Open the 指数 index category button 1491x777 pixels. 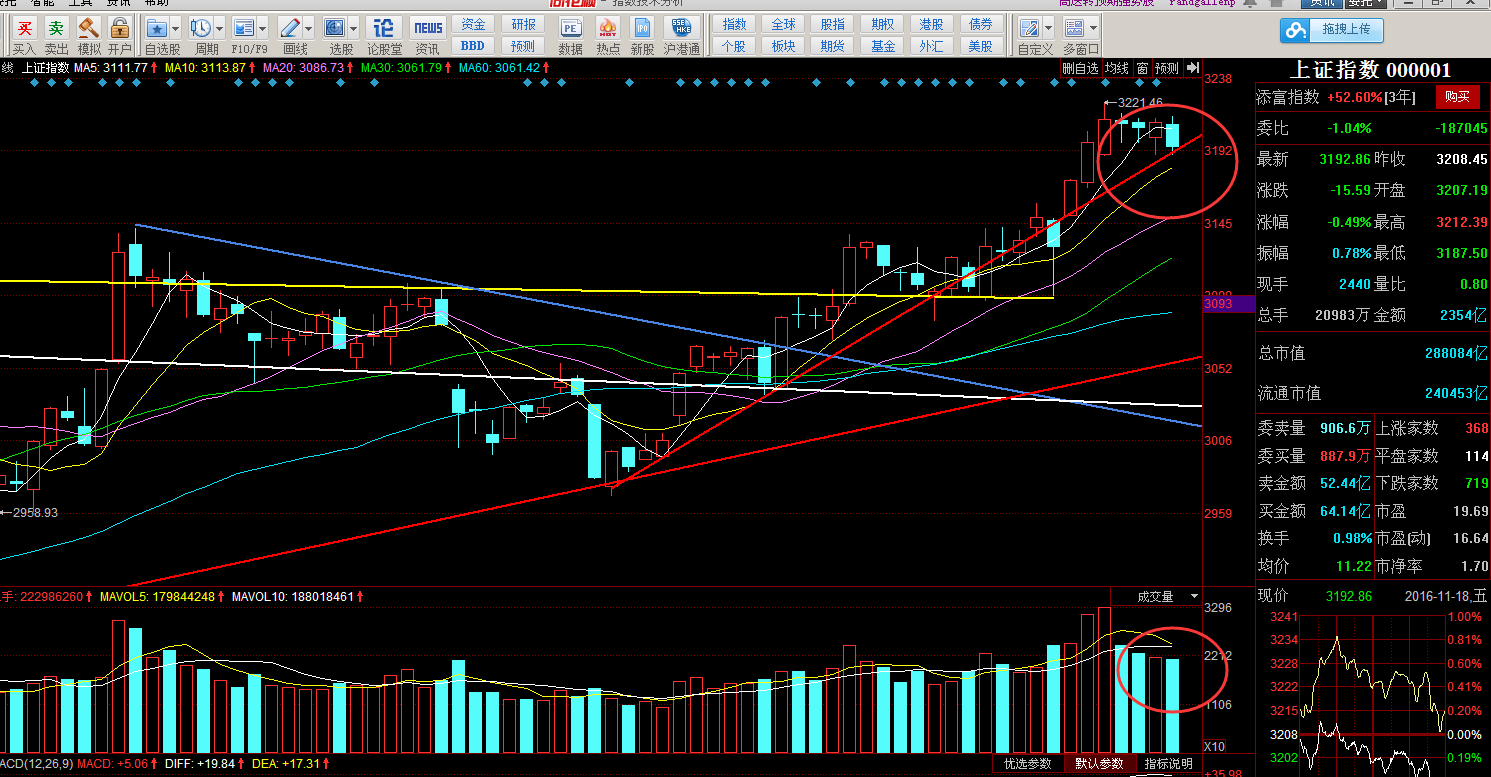734,24
